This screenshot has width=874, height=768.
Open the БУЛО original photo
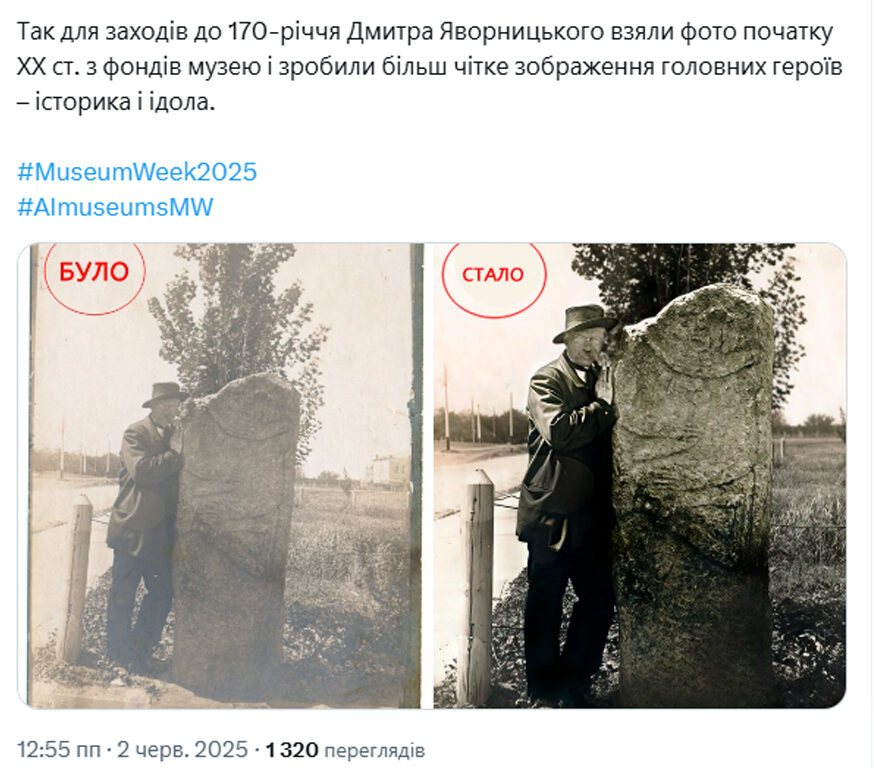[x=222, y=475]
